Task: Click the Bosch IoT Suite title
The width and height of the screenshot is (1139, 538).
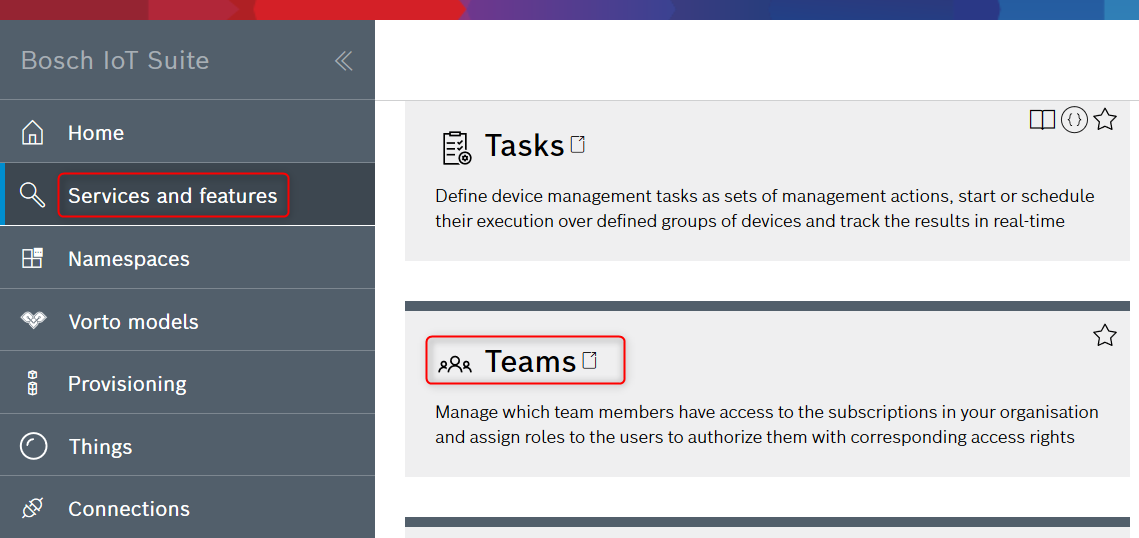Action: pos(115,60)
